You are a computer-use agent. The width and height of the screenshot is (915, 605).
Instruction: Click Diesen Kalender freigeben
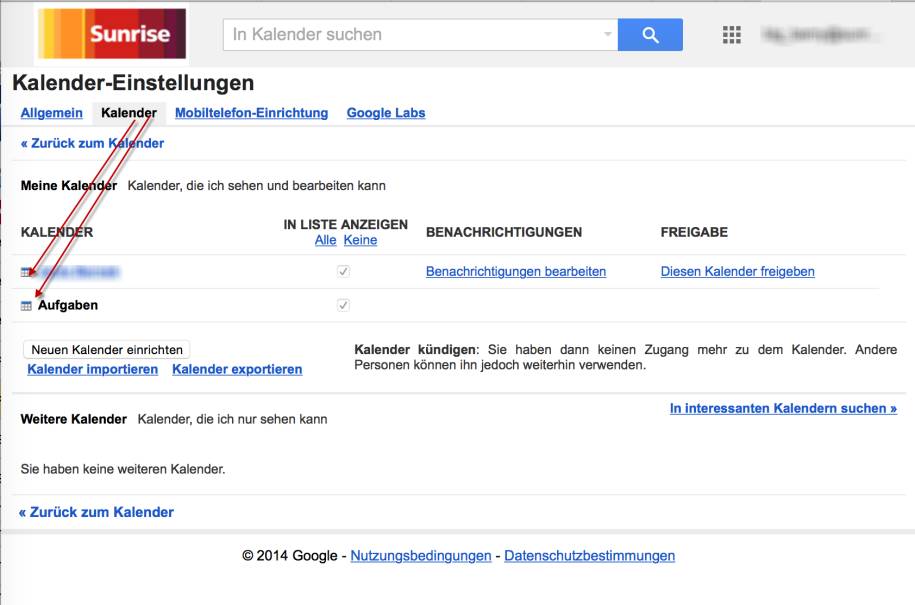point(737,271)
